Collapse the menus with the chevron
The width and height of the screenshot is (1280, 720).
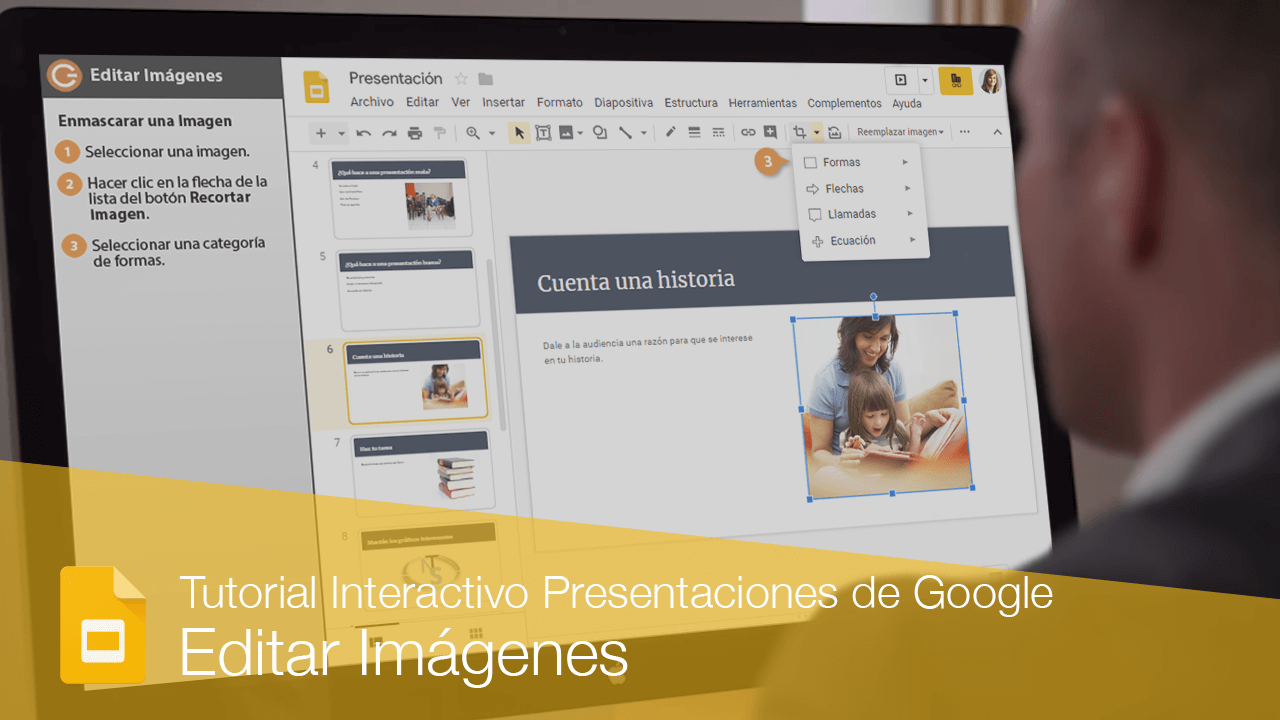coord(997,131)
